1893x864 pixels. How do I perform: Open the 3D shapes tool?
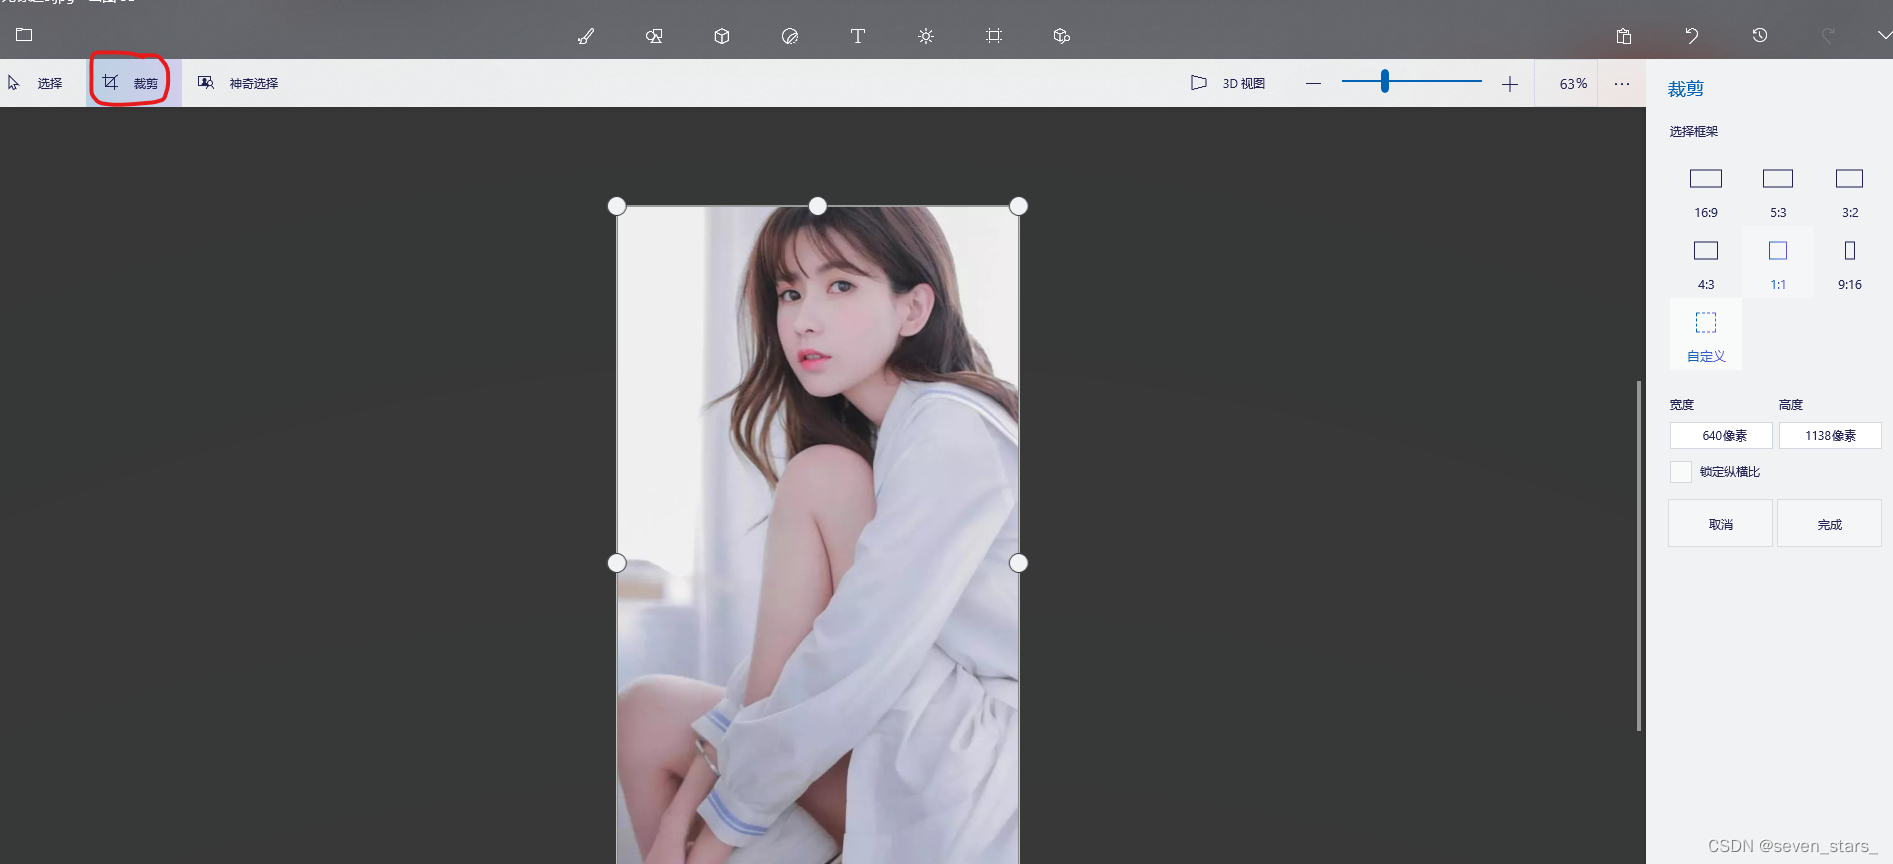click(x=722, y=36)
